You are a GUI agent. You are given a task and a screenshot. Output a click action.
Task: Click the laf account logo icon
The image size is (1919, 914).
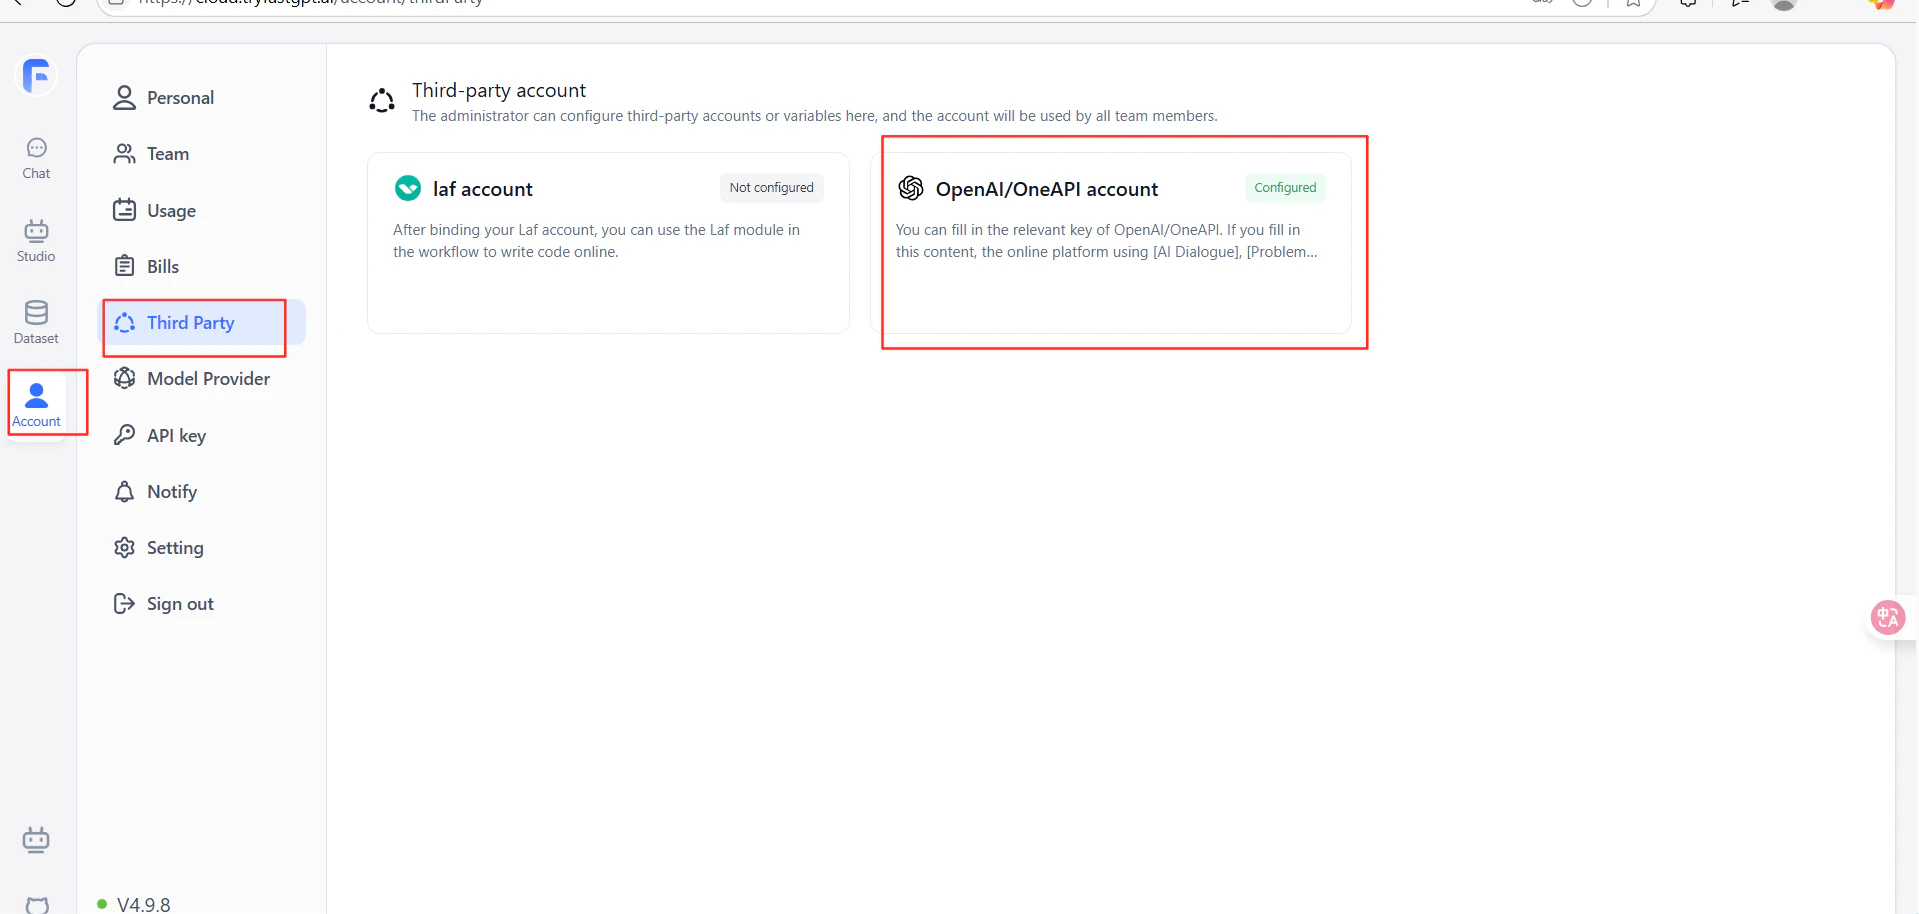[x=407, y=188]
